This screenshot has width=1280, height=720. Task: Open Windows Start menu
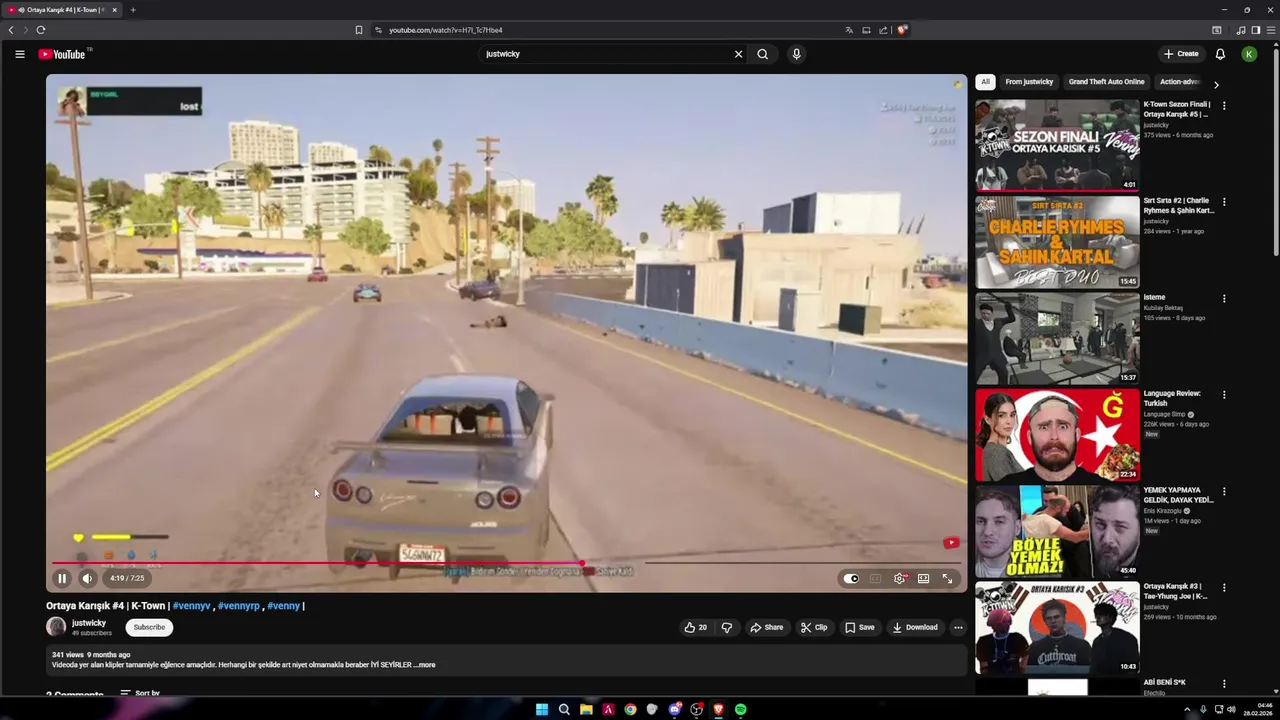pyautogui.click(x=541, y=709)
